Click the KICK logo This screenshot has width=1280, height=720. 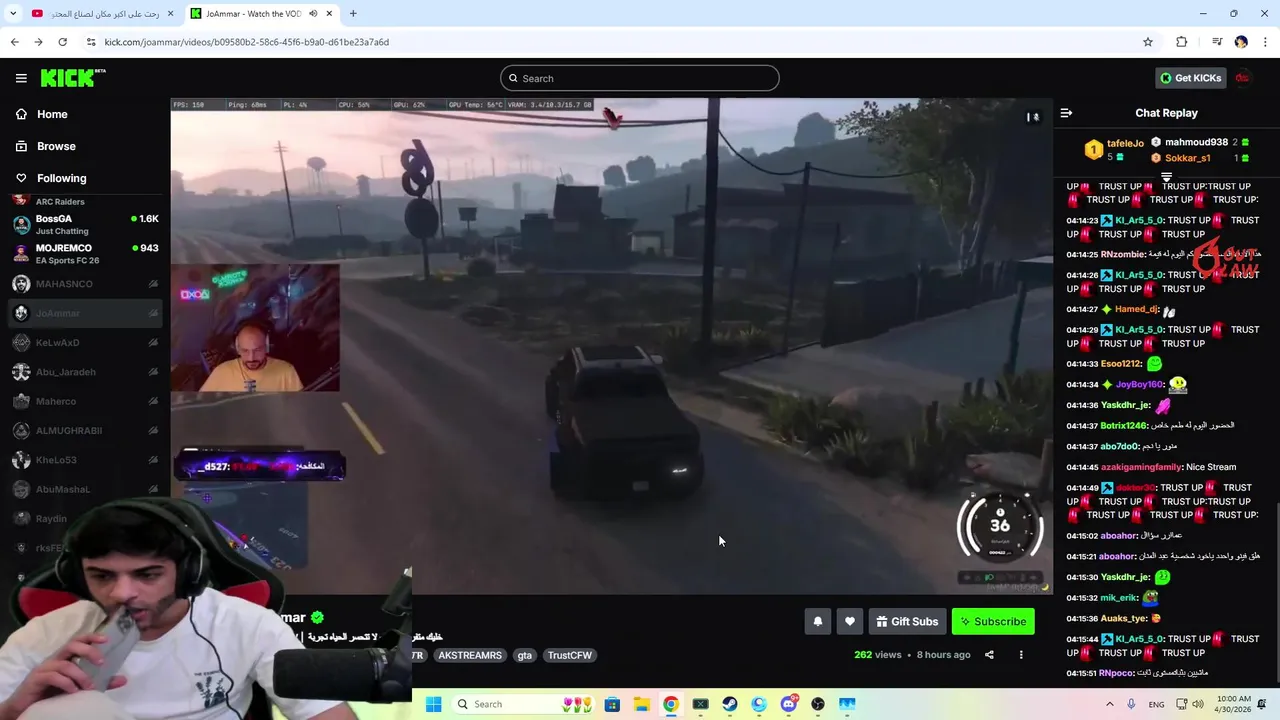(x=73, y=78)
